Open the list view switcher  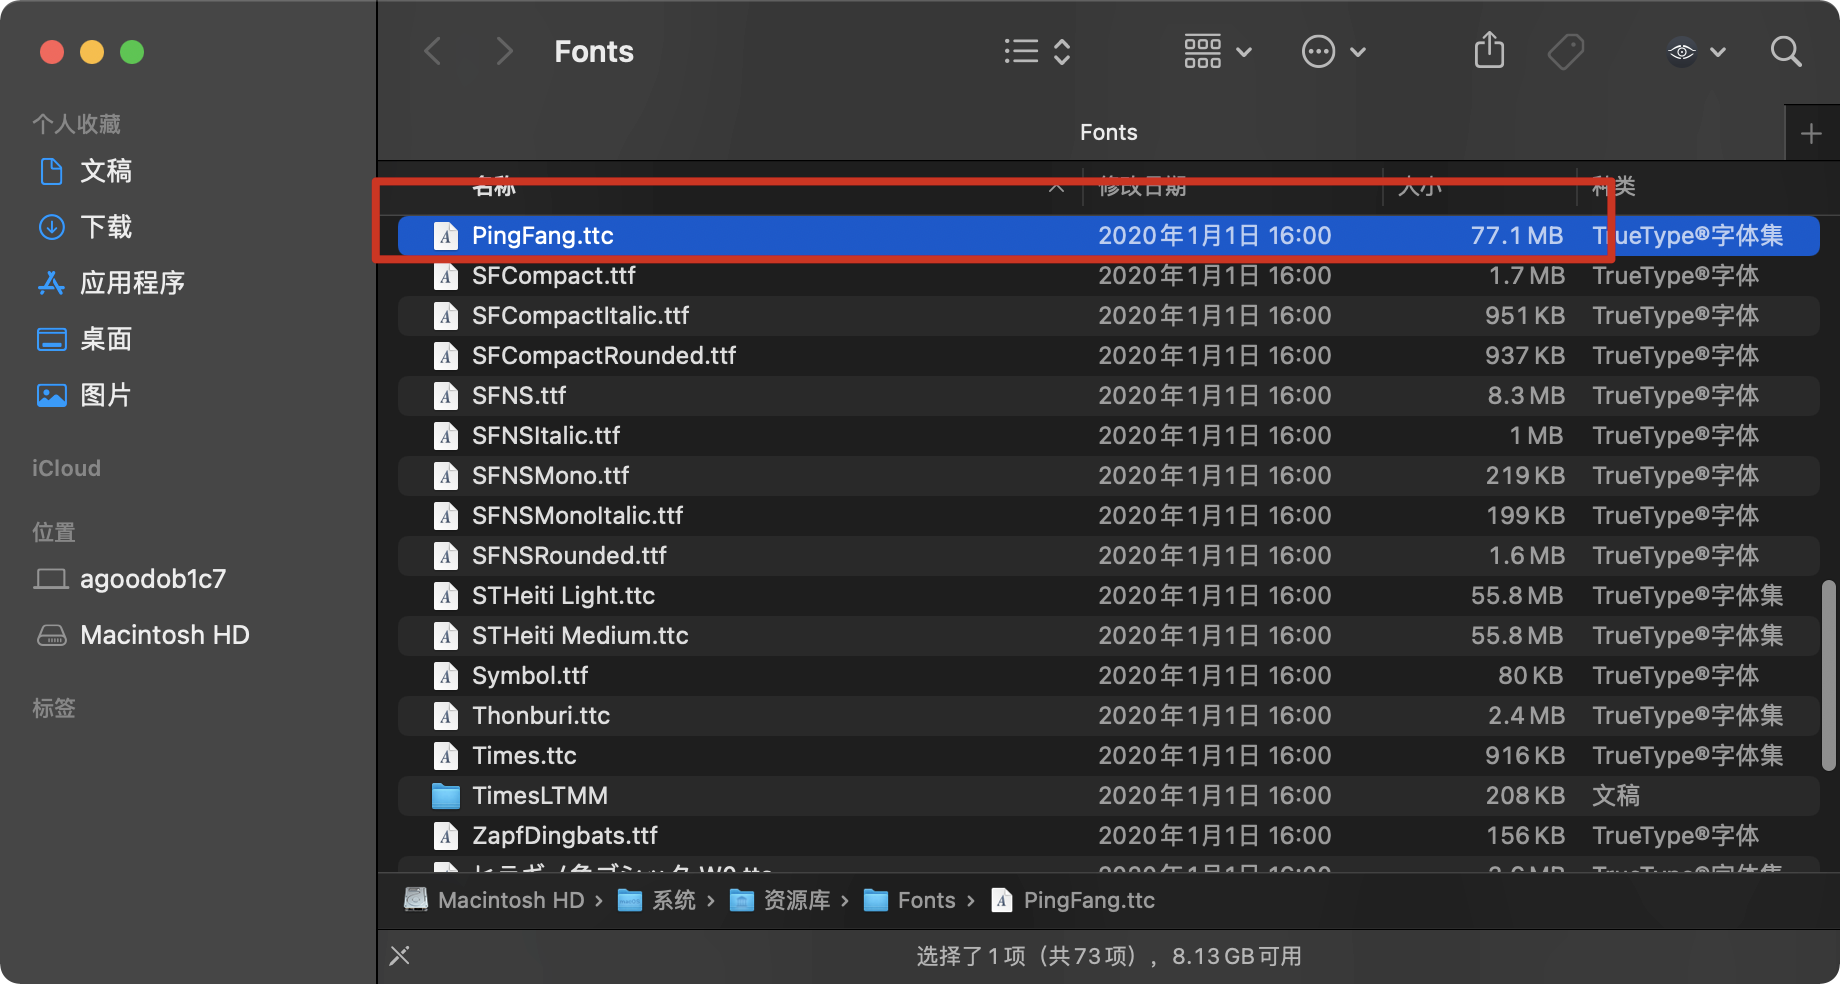pyautogui.click(x=1037, y=51)
